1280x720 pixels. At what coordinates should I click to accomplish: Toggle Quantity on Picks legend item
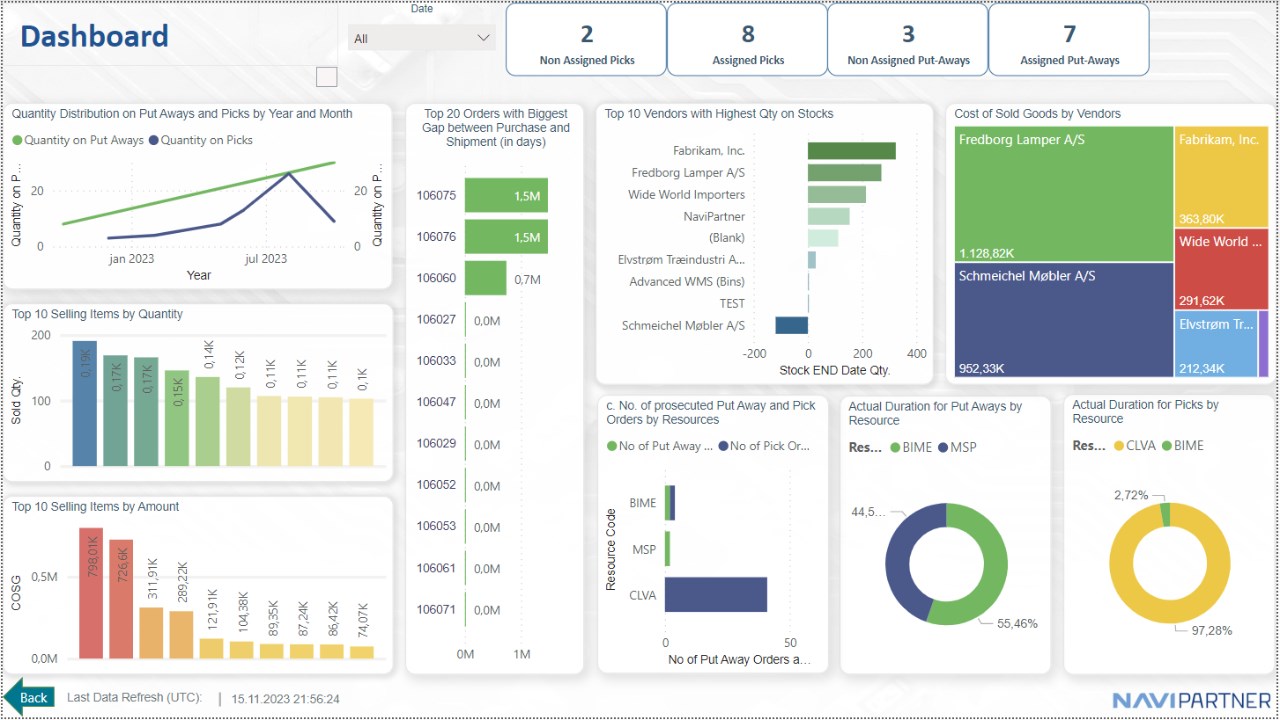(x=200, y=140)
